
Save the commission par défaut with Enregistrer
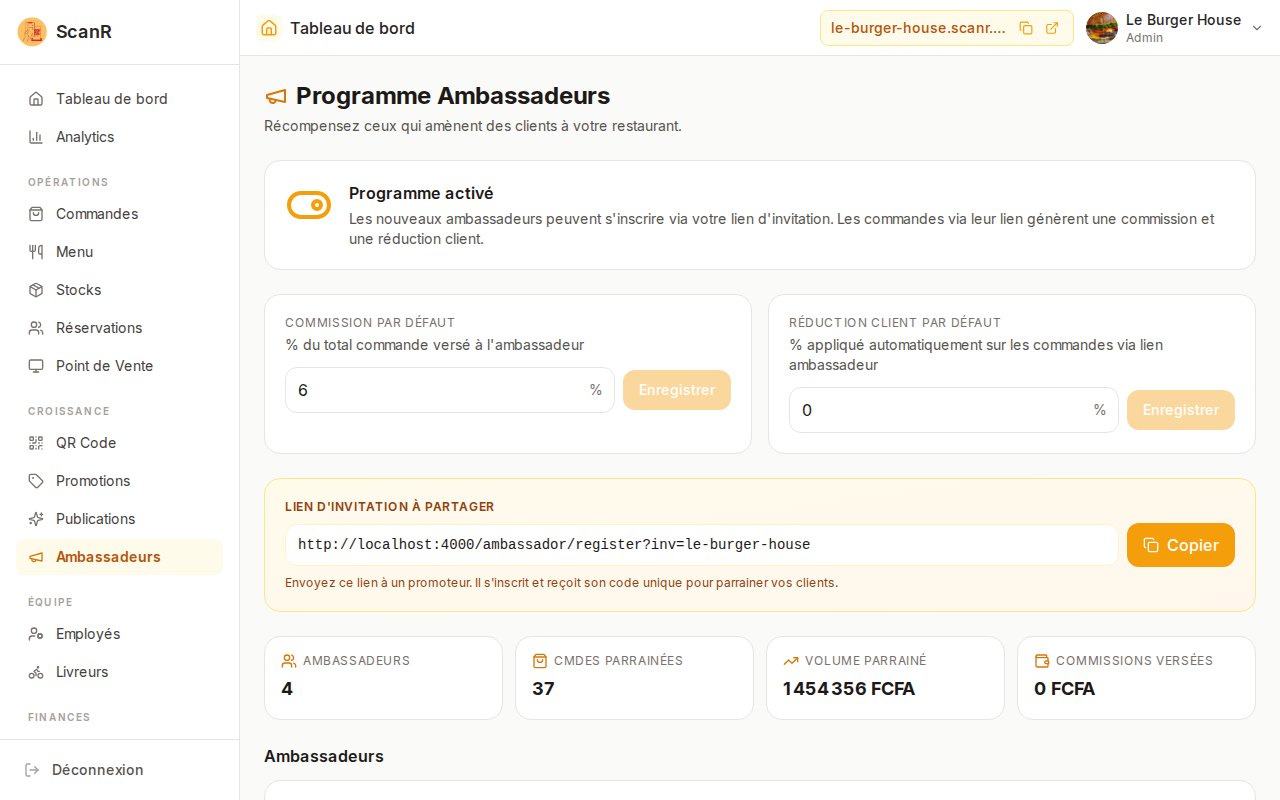(x=677, y=390)
